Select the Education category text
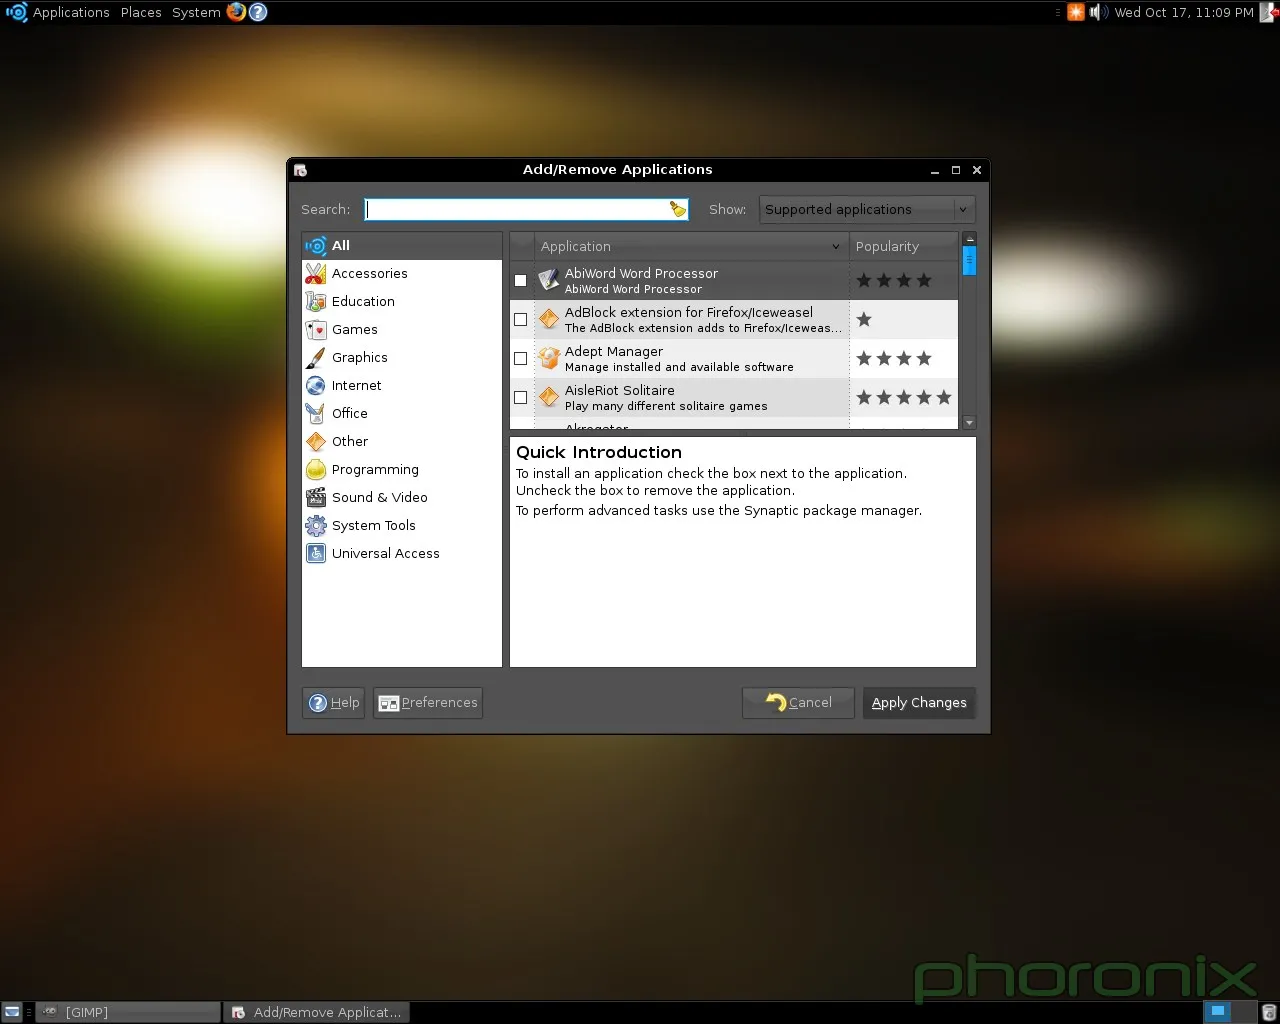This screenshot has height=1024, width=1280. pyautogui.click(x=363, y=302)
